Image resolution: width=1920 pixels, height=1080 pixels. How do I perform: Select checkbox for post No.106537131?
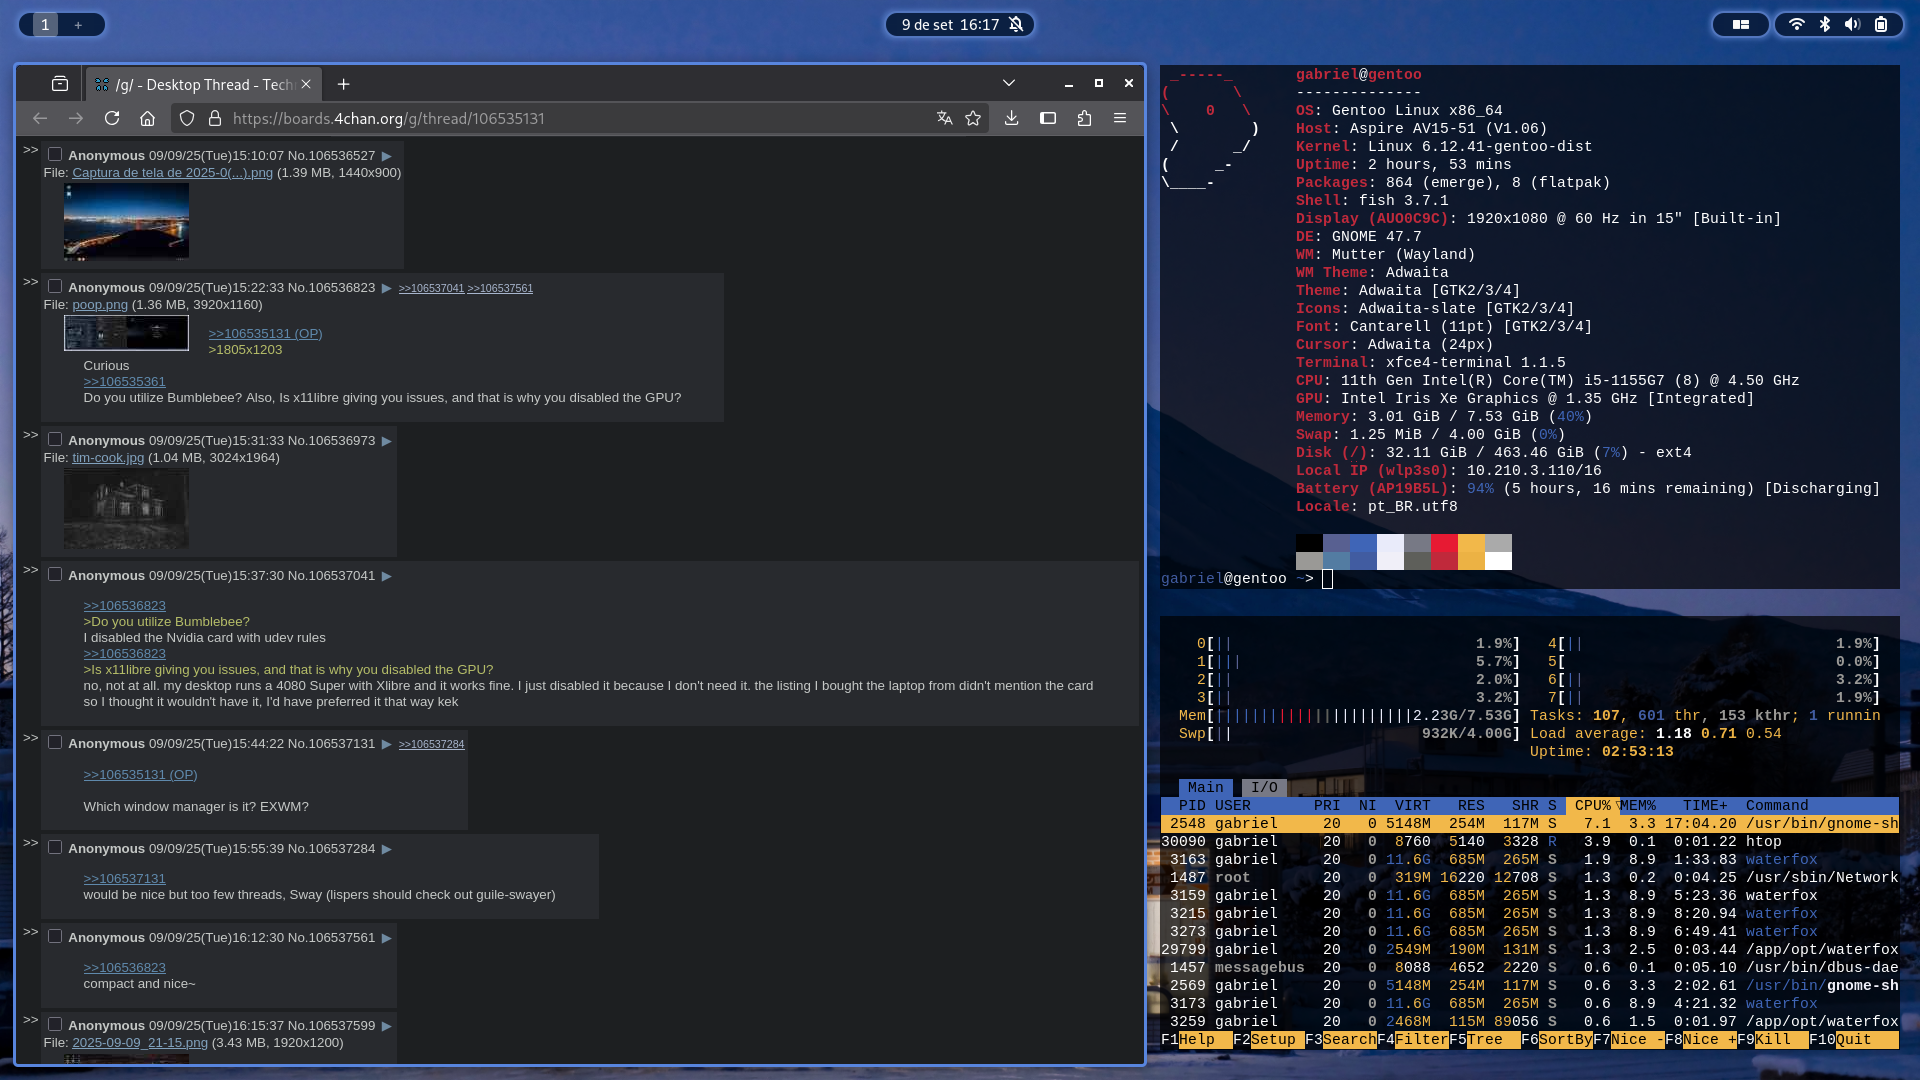[55, 743]
